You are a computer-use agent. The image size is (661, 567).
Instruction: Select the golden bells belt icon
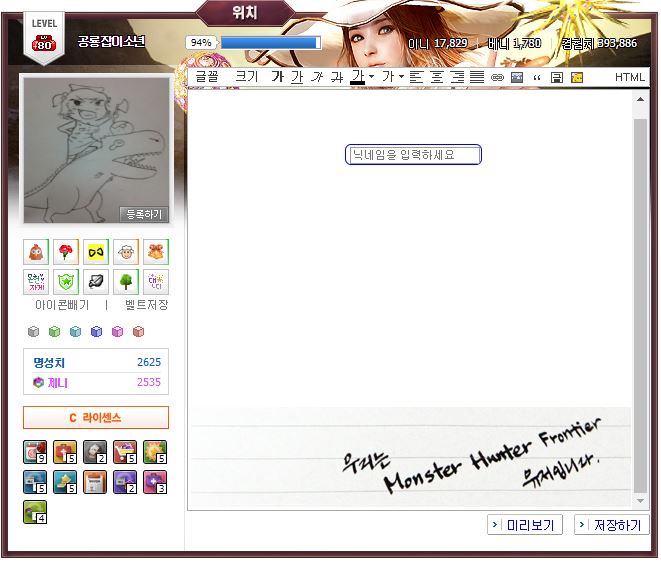click(156, 252)
